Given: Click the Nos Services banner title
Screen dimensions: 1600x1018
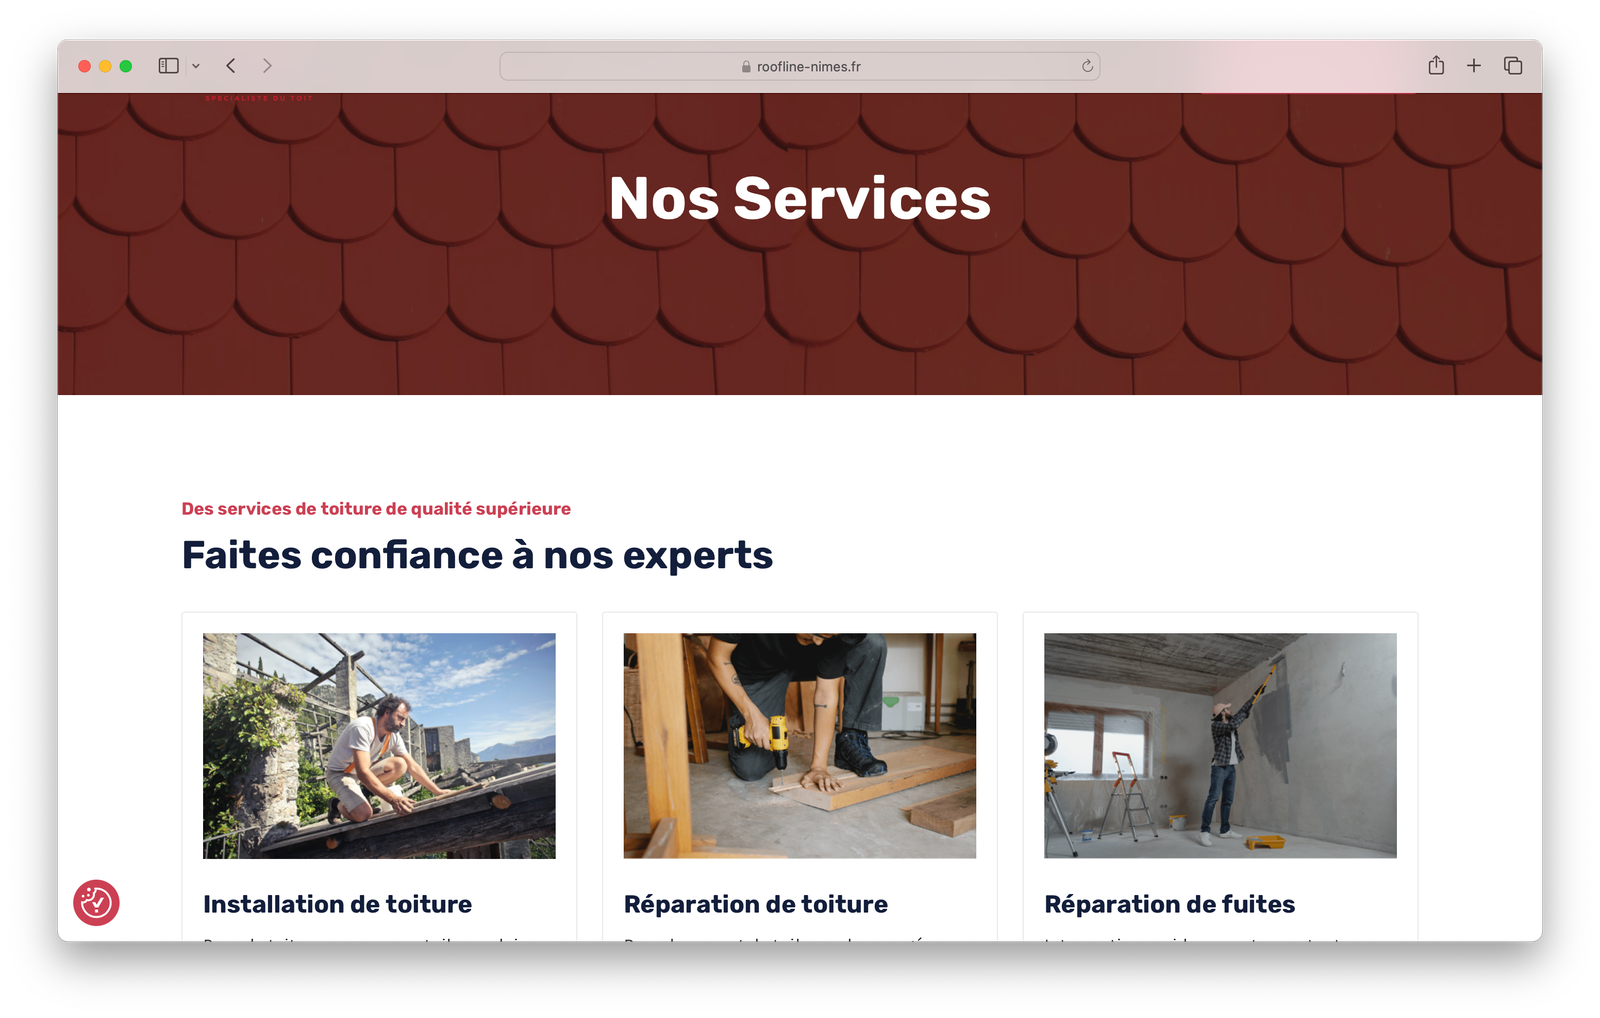Looking at the screenshot, I should pyautogui.click(x=799, y=198).
